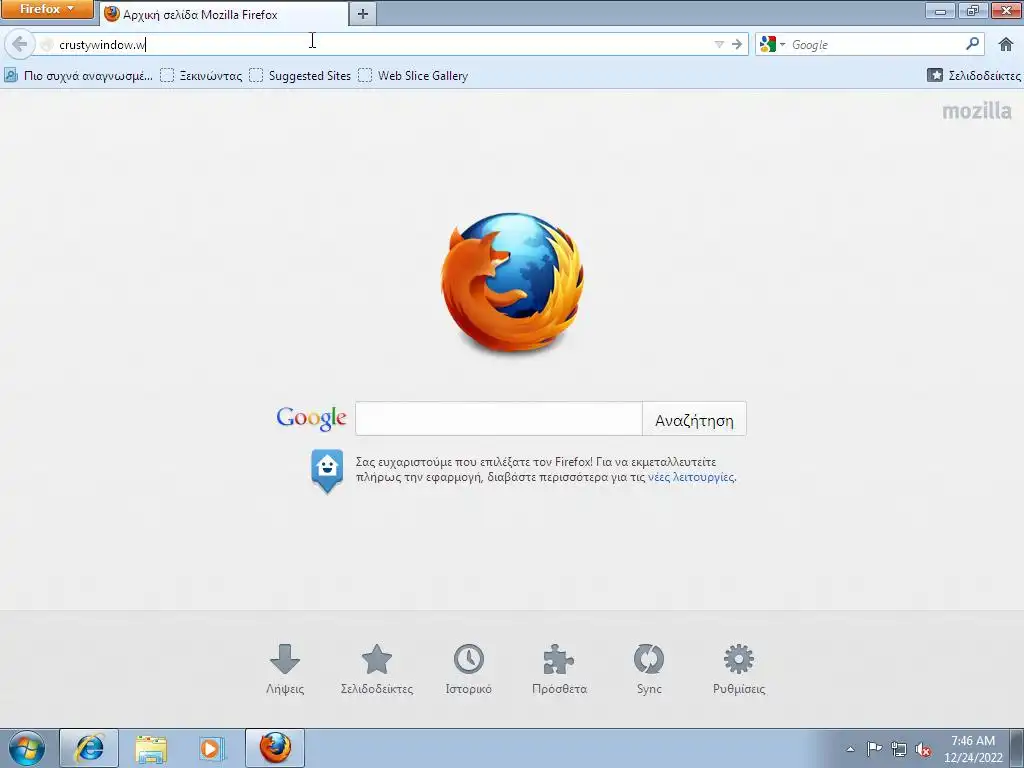1024x768 pixels.
Task: Open the clock showing 7:46 AM
Action: pos(973,749)
